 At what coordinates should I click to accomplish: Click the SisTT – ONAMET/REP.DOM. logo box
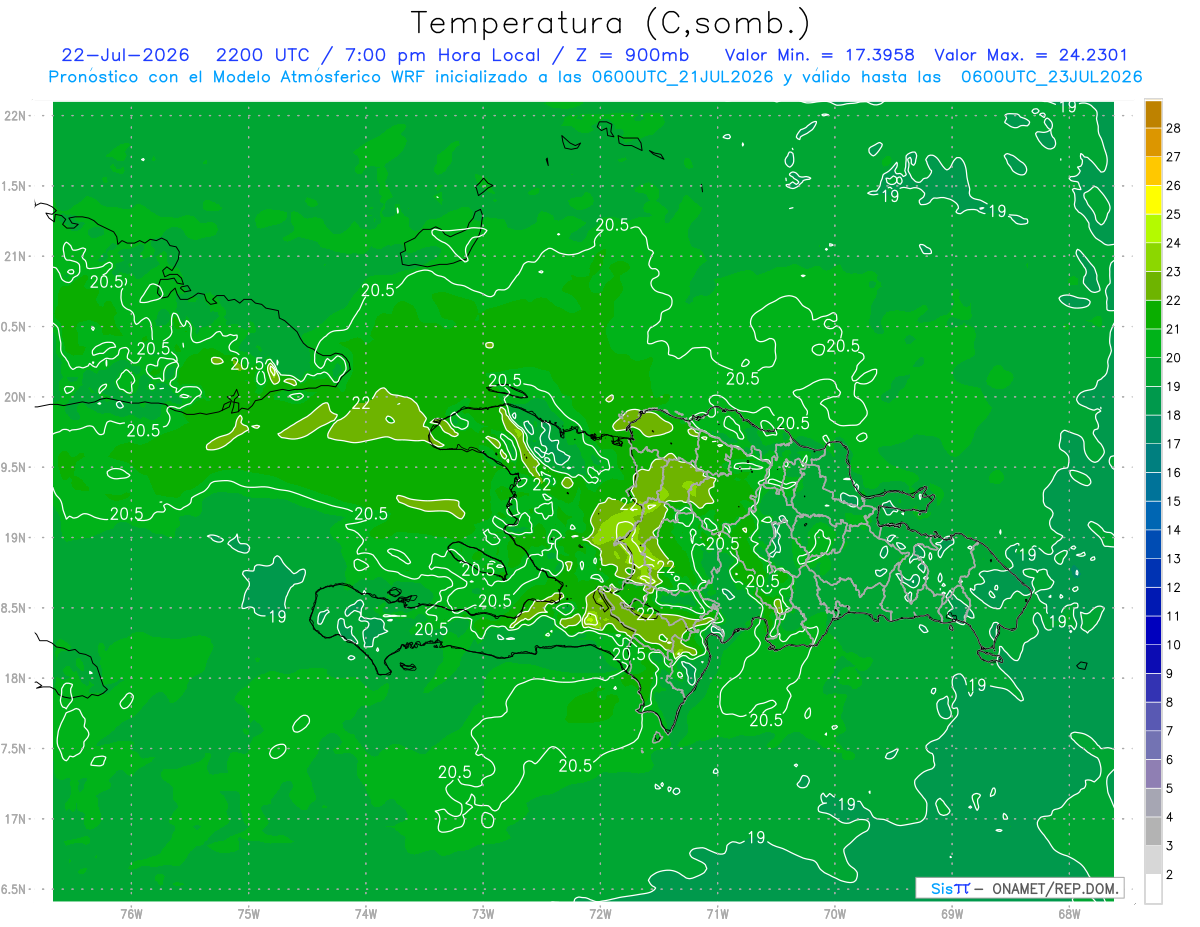click(x=1020, y=888)
